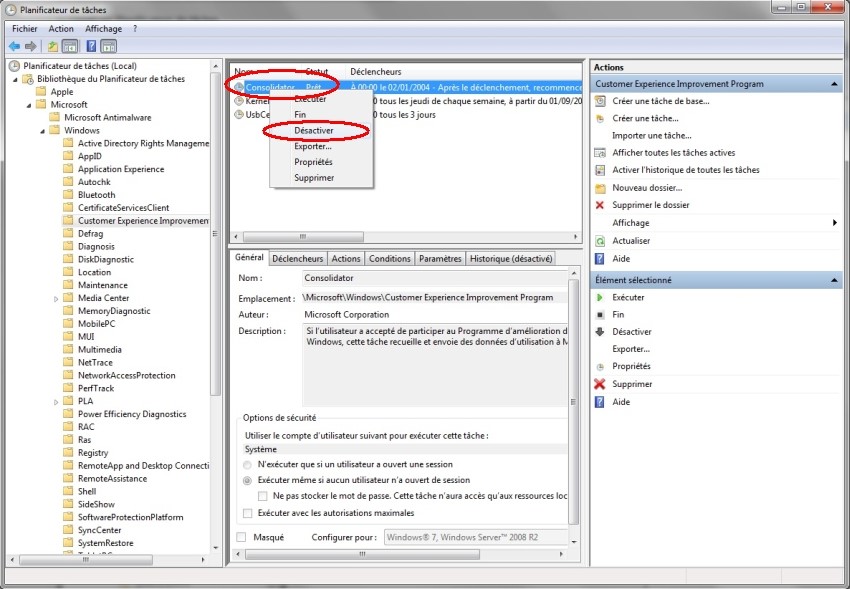Screen dimensions: 850x589
Task: Click the red Supprimer le dossier icon
Action: 600,205
